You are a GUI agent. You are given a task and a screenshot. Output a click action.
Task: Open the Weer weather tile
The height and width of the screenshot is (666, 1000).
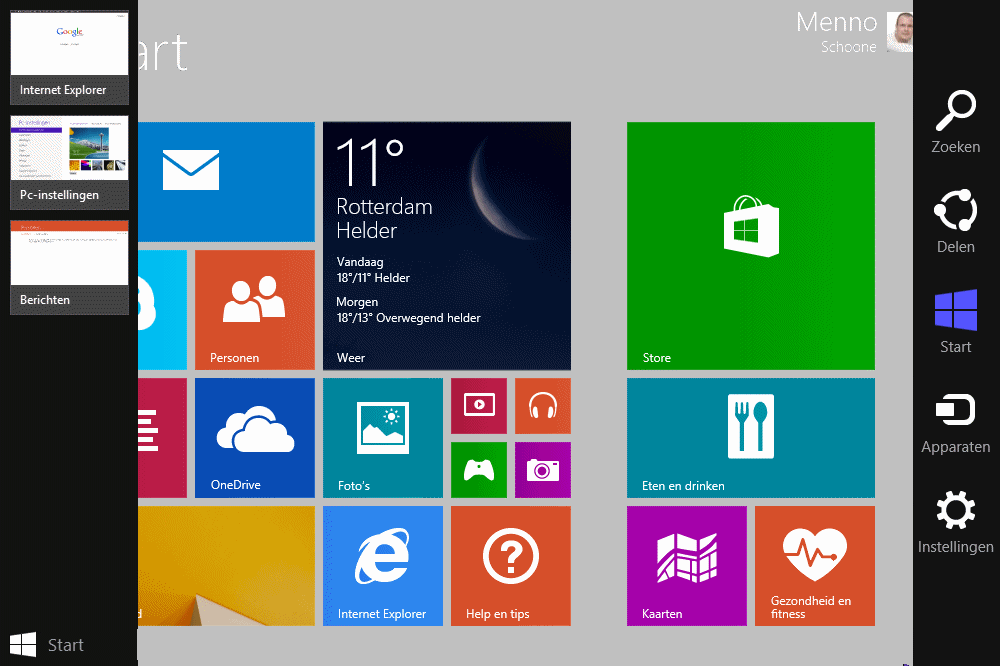click(x=446, y=246)
